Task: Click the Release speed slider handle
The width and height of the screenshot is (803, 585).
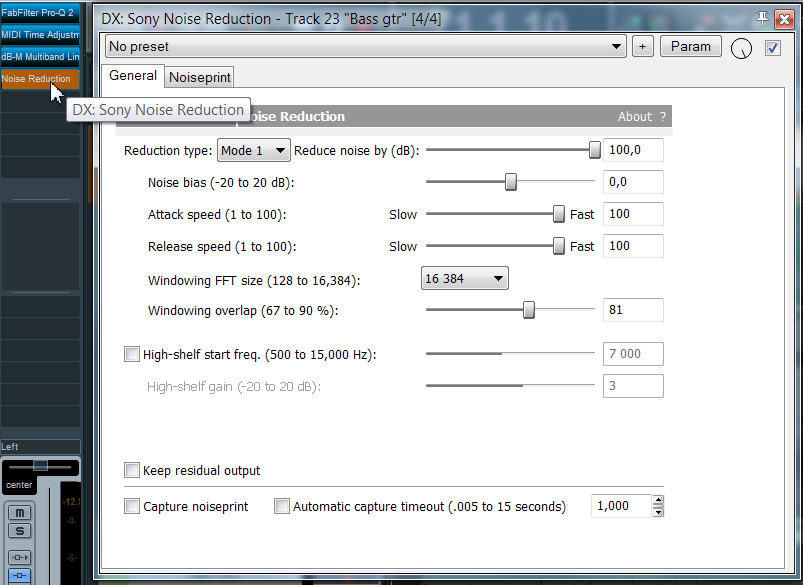Action: pyautogui.click(x=559, y=246)
